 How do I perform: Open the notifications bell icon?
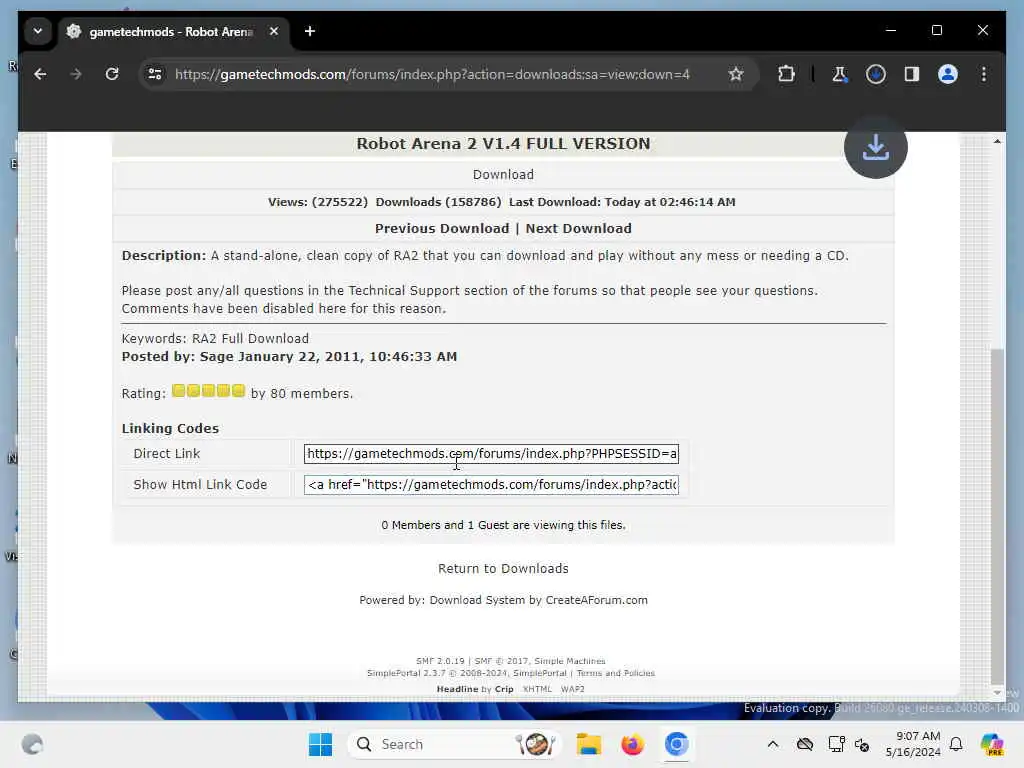pyautogui.click(x=956, y=744)
